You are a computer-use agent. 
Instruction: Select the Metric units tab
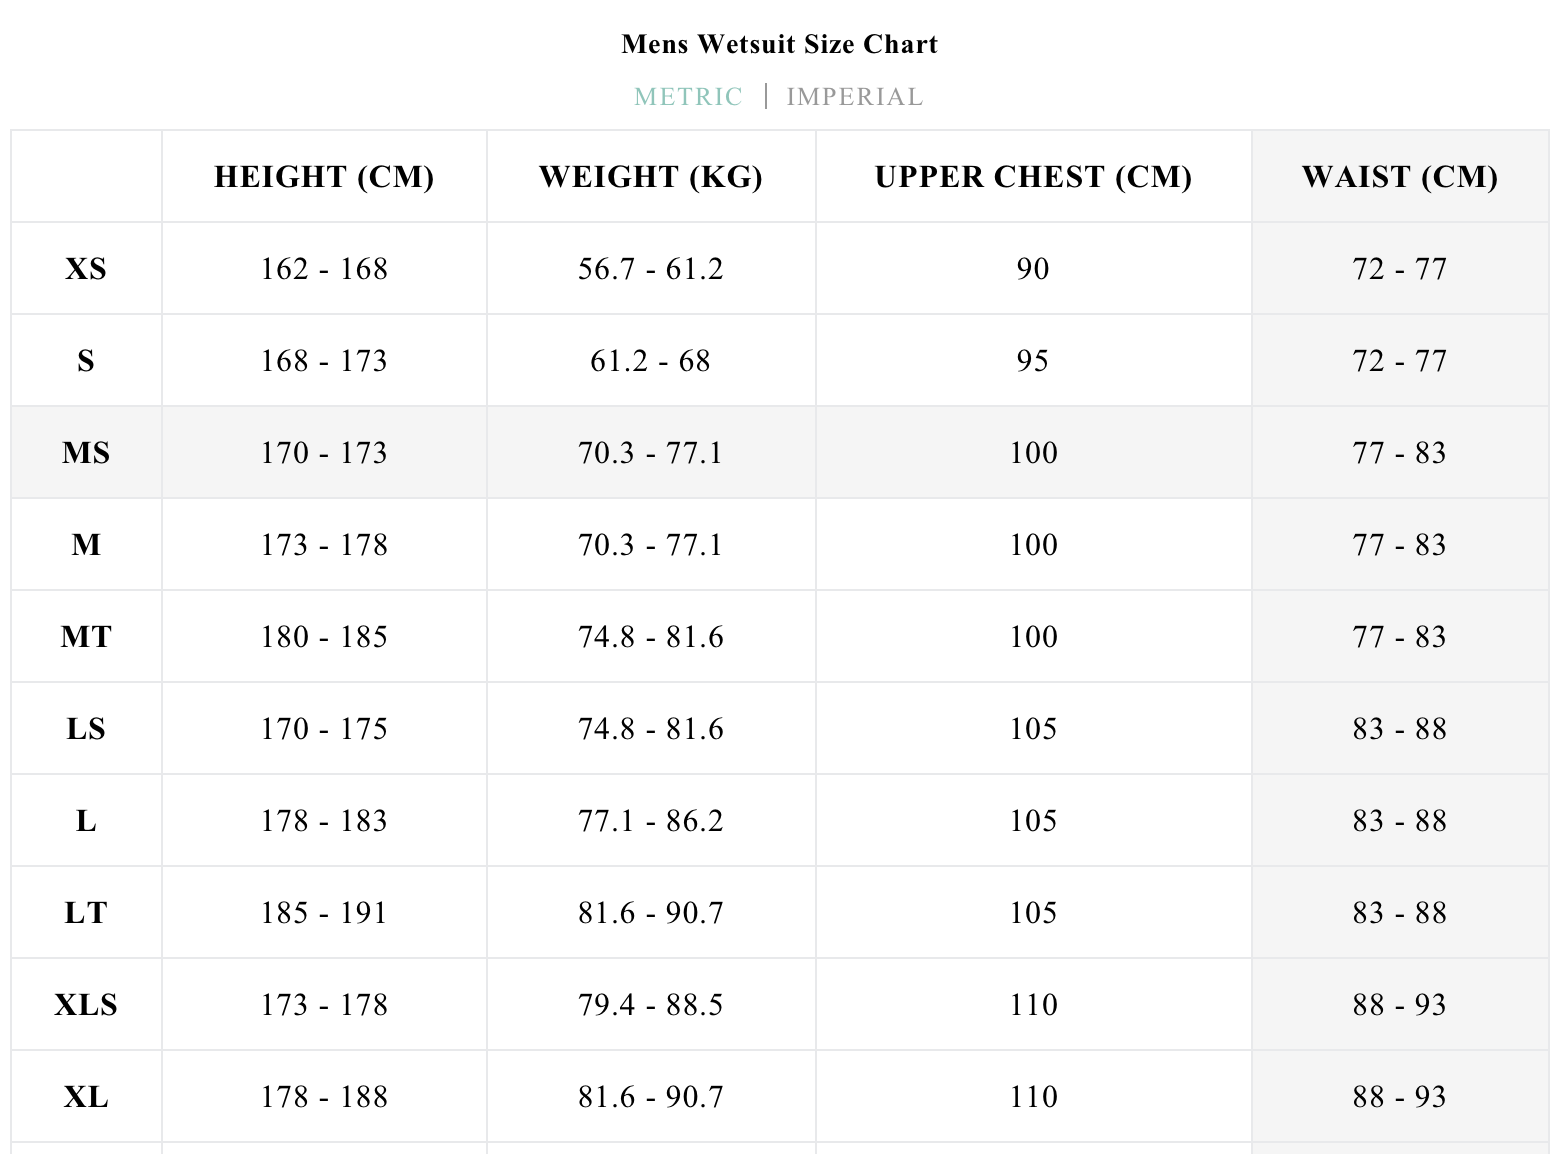click(688, 97)
